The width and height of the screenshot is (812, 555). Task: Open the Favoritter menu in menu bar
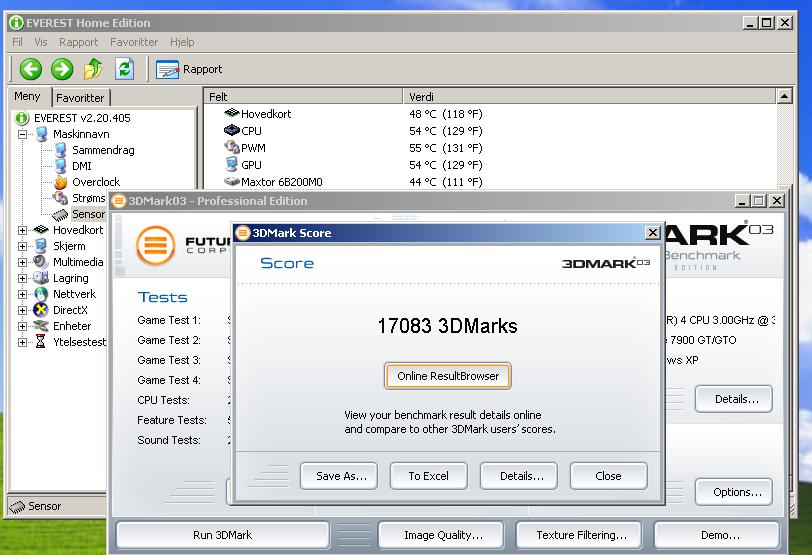pos(134,42)
